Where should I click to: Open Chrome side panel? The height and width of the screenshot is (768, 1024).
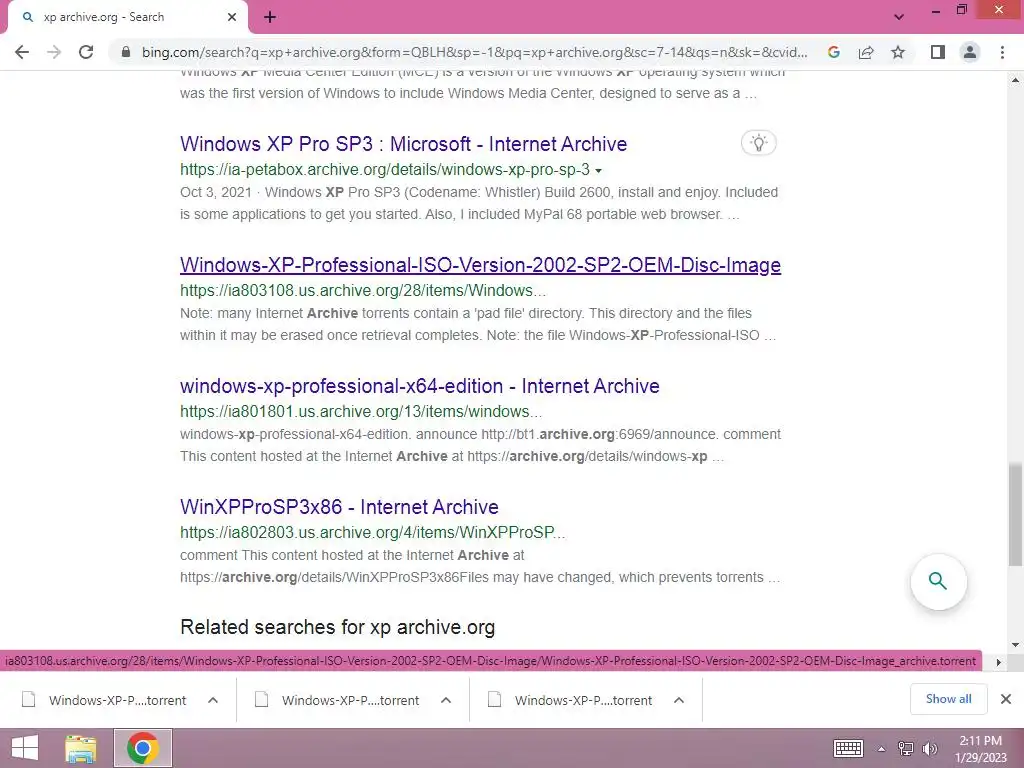click(x=938, y=52)
